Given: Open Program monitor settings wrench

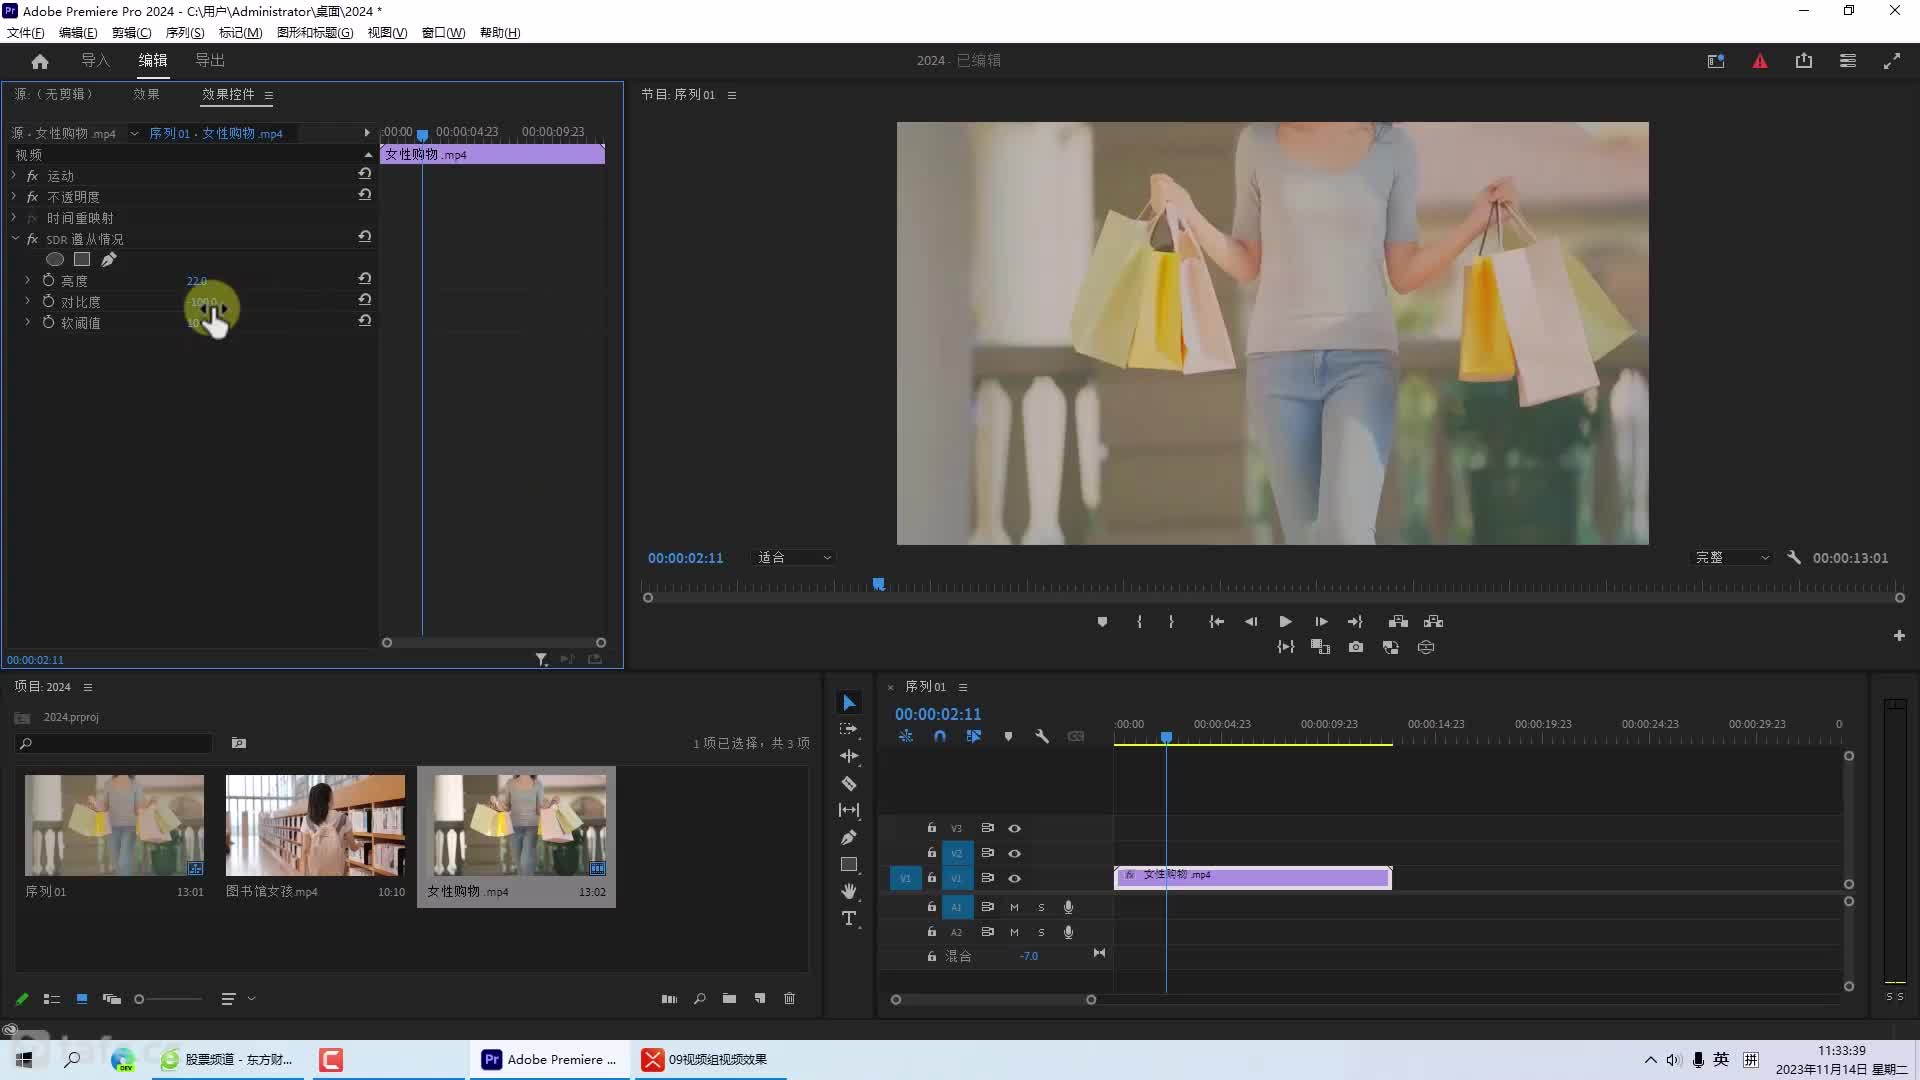Looking at the screenshot, I should coord(1794,558).
